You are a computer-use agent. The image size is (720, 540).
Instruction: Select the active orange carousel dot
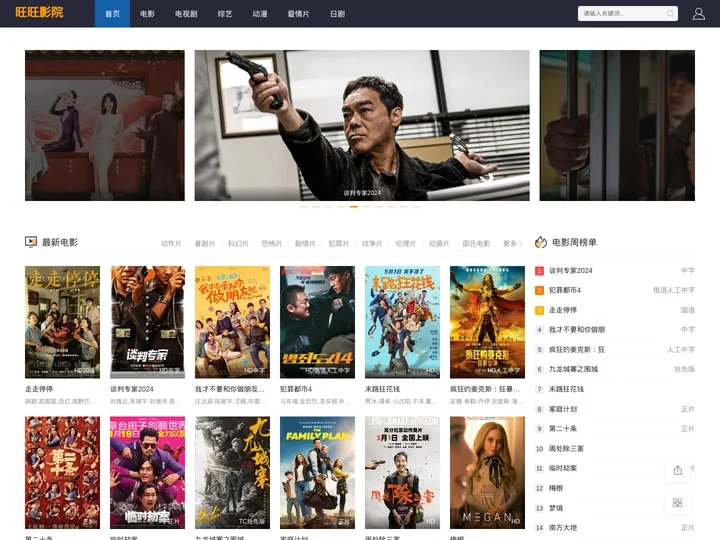pos(354,207)
